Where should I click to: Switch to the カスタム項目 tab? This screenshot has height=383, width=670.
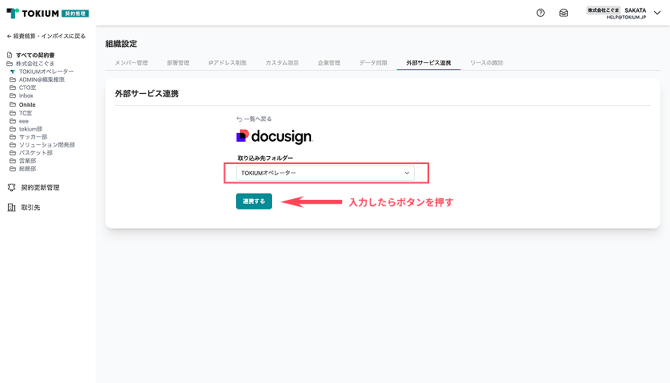pyautogui.click(x=282, y=63)
